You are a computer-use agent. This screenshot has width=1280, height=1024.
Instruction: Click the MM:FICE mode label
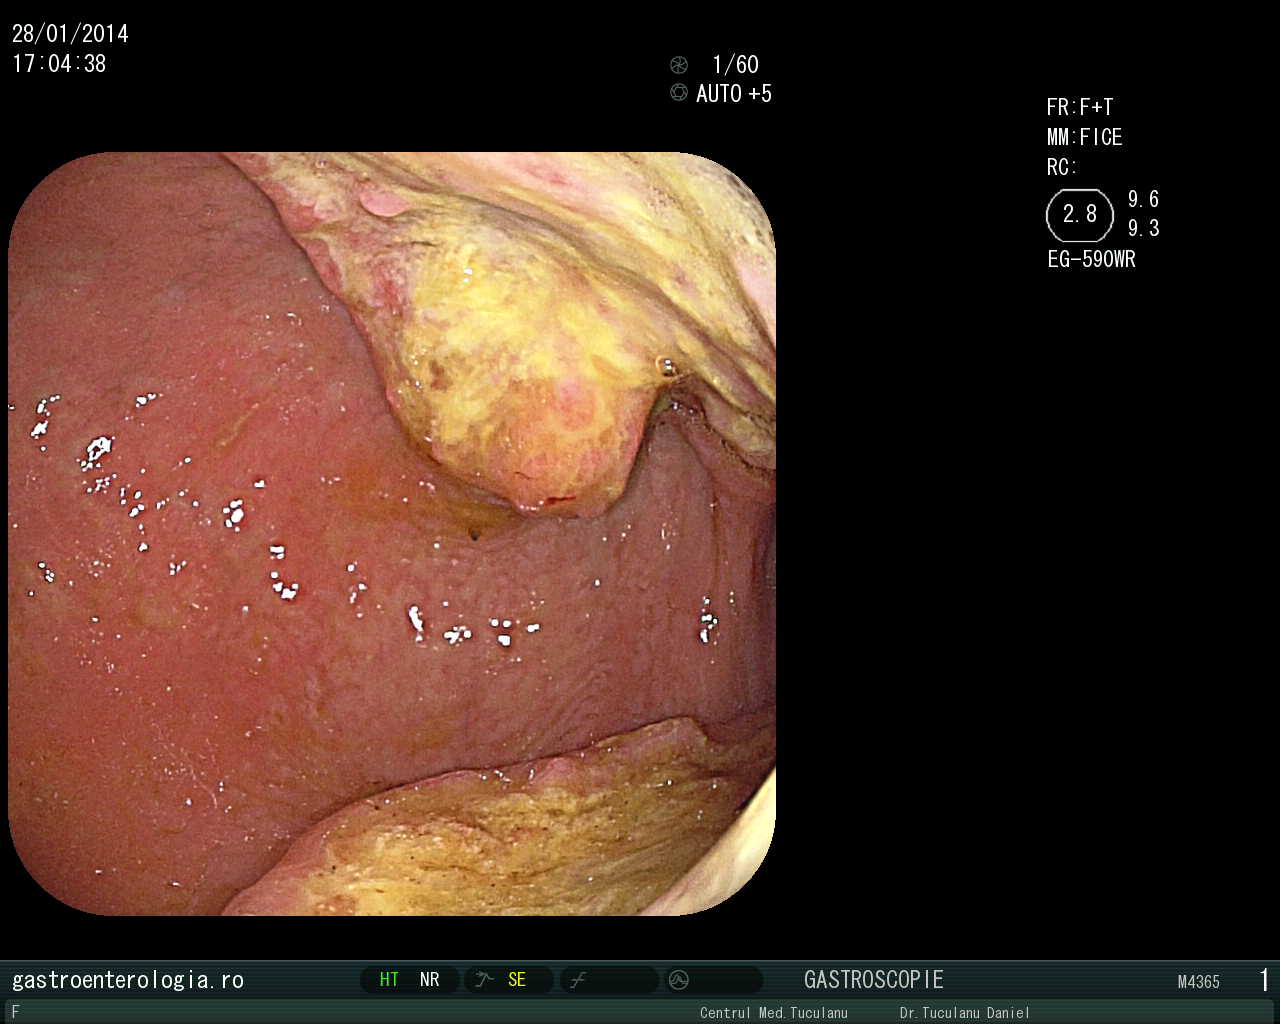click(x=1085, y=137)
